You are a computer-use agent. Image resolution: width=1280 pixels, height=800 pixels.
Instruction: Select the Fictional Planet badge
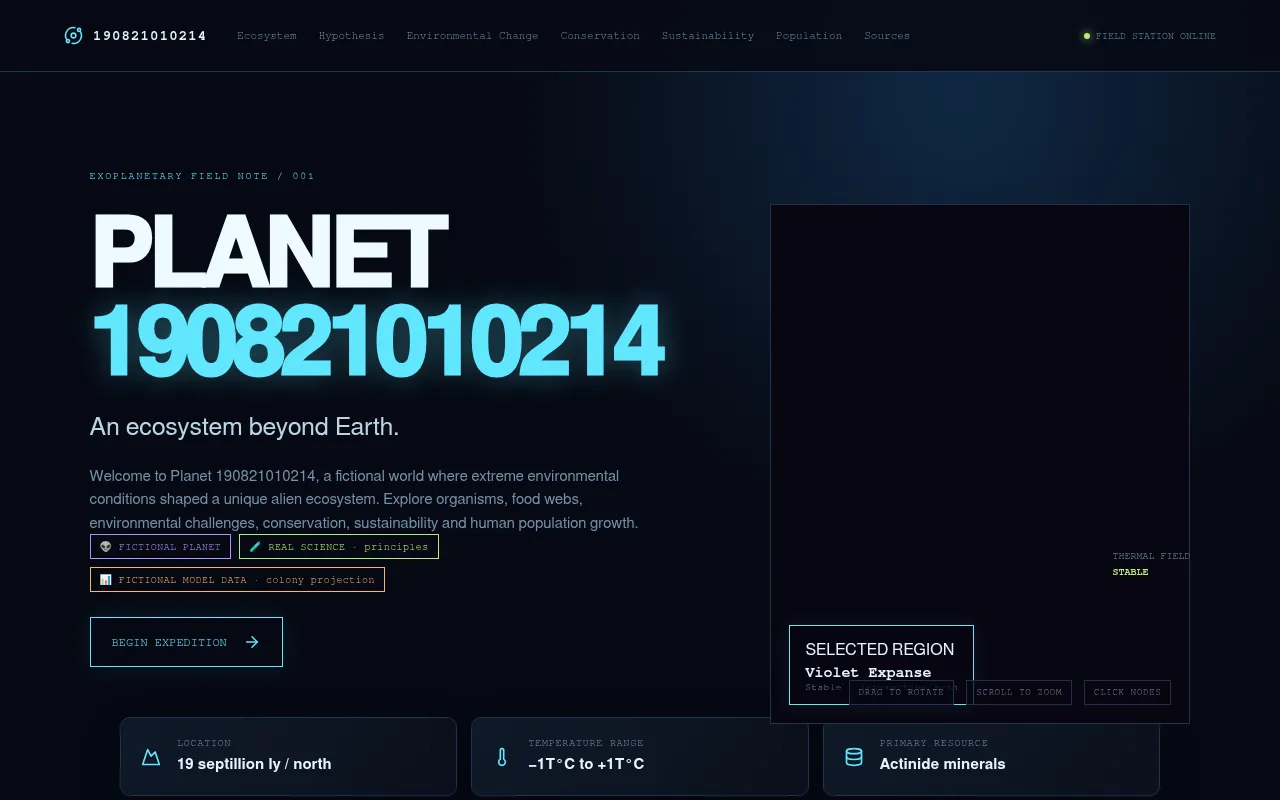160,547
